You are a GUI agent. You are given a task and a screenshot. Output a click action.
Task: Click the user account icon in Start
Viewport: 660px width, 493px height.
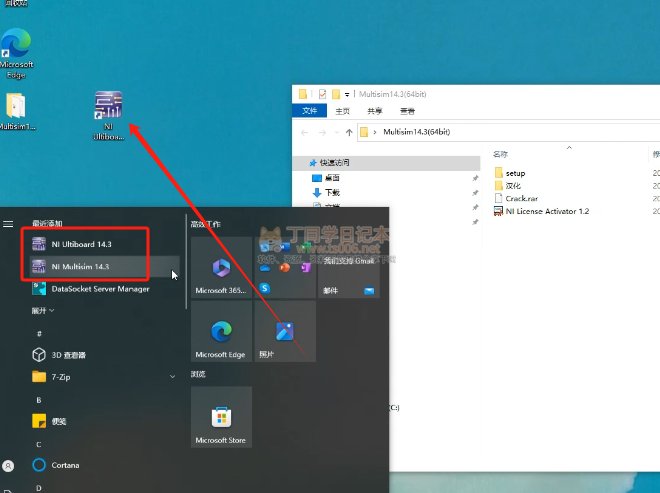[8, 466]
